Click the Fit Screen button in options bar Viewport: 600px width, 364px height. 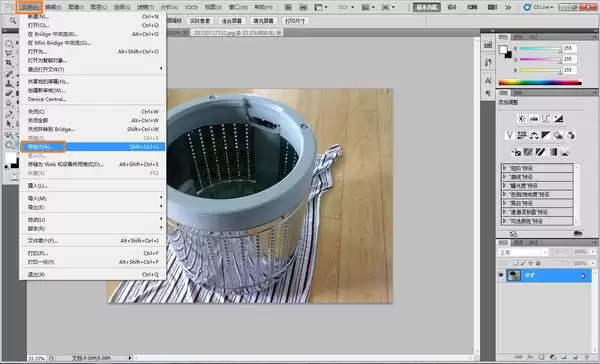pos(232,21)
